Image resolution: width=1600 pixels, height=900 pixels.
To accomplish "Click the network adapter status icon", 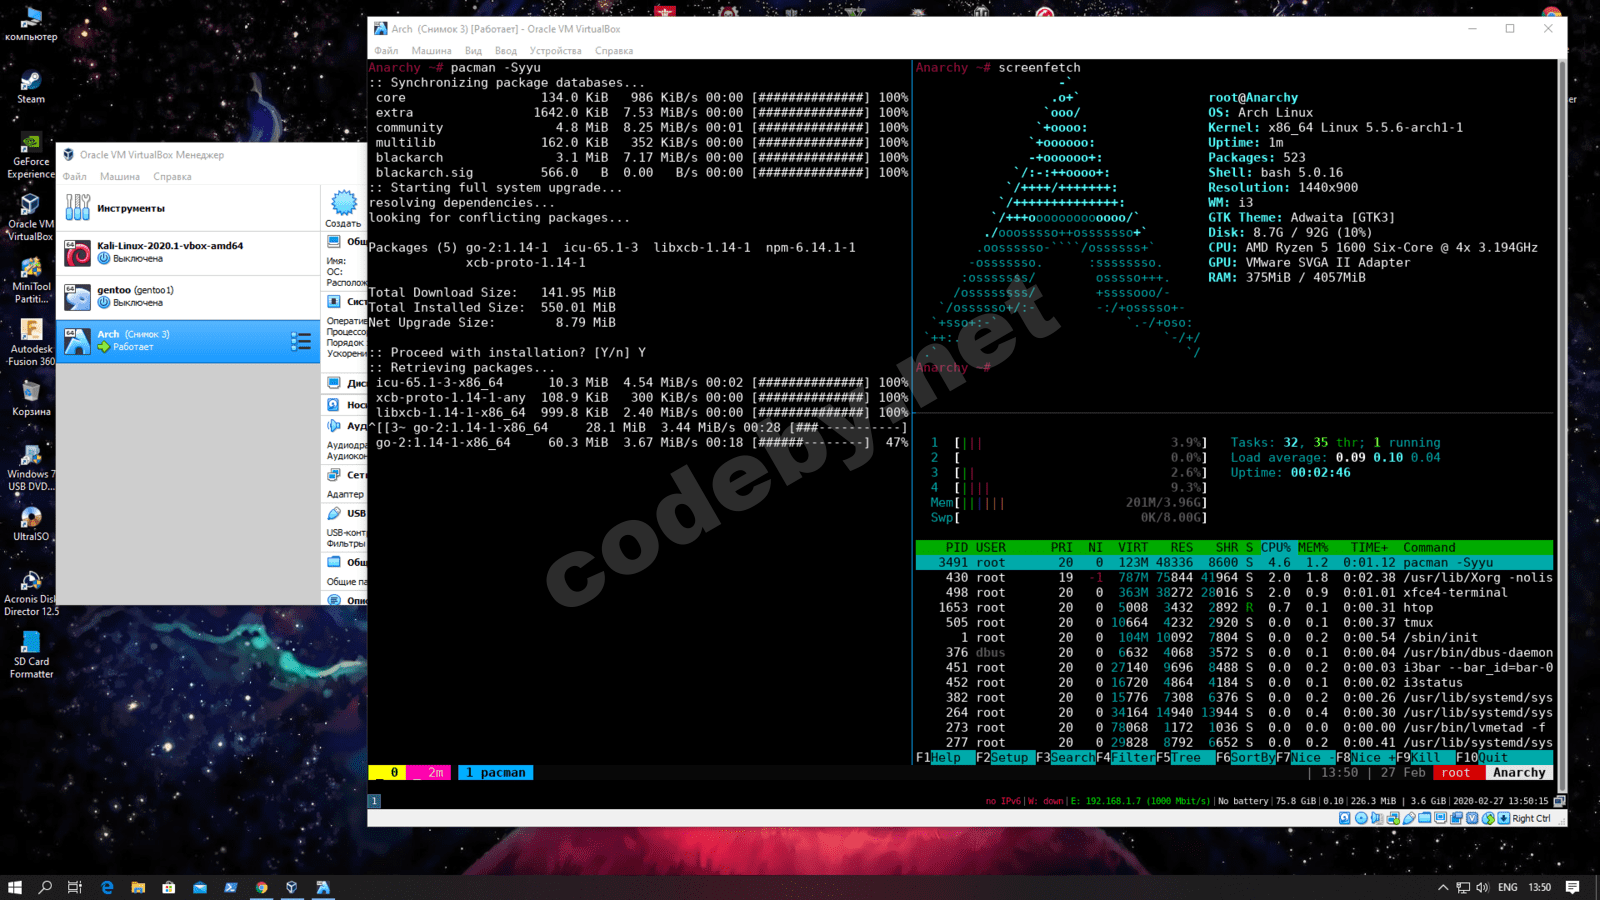I will click(1392, 818).
